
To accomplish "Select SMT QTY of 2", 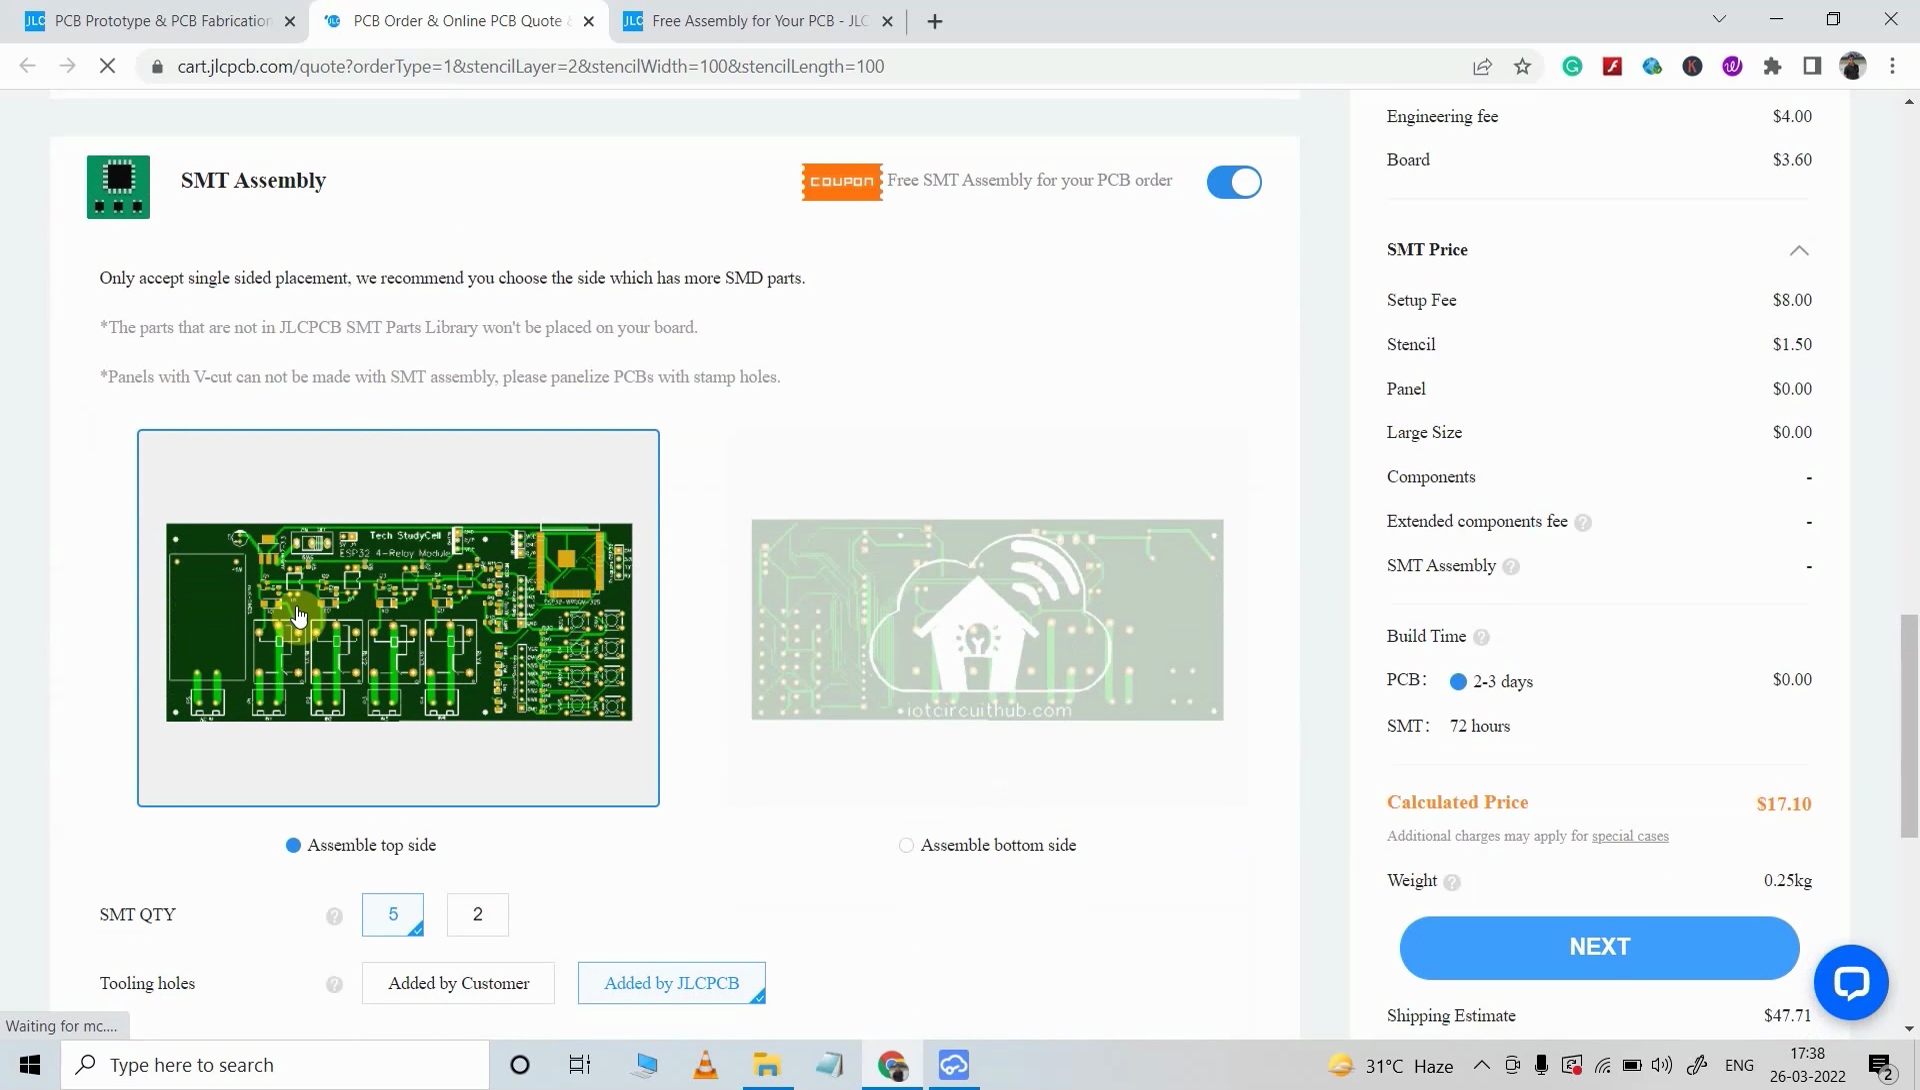I will (477, 914).
